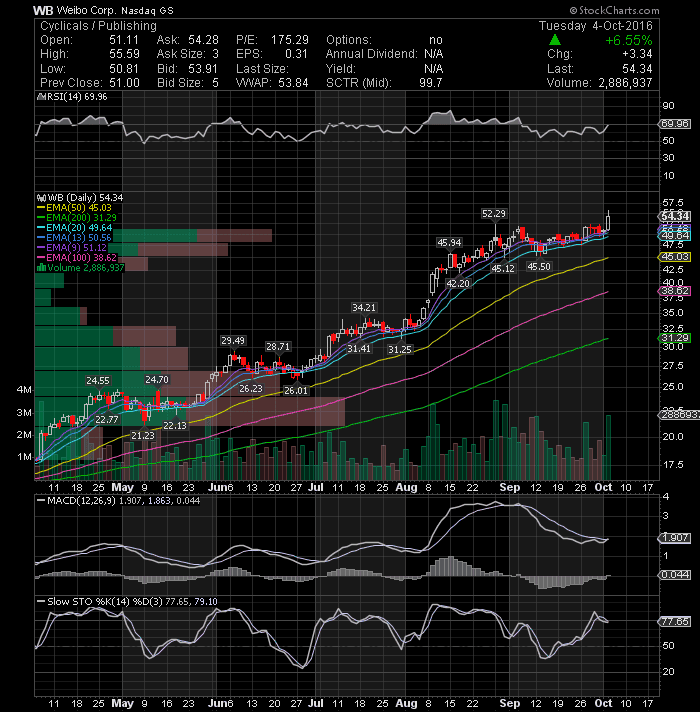Click the WB ticker symbol in header

tap(43, 10)
